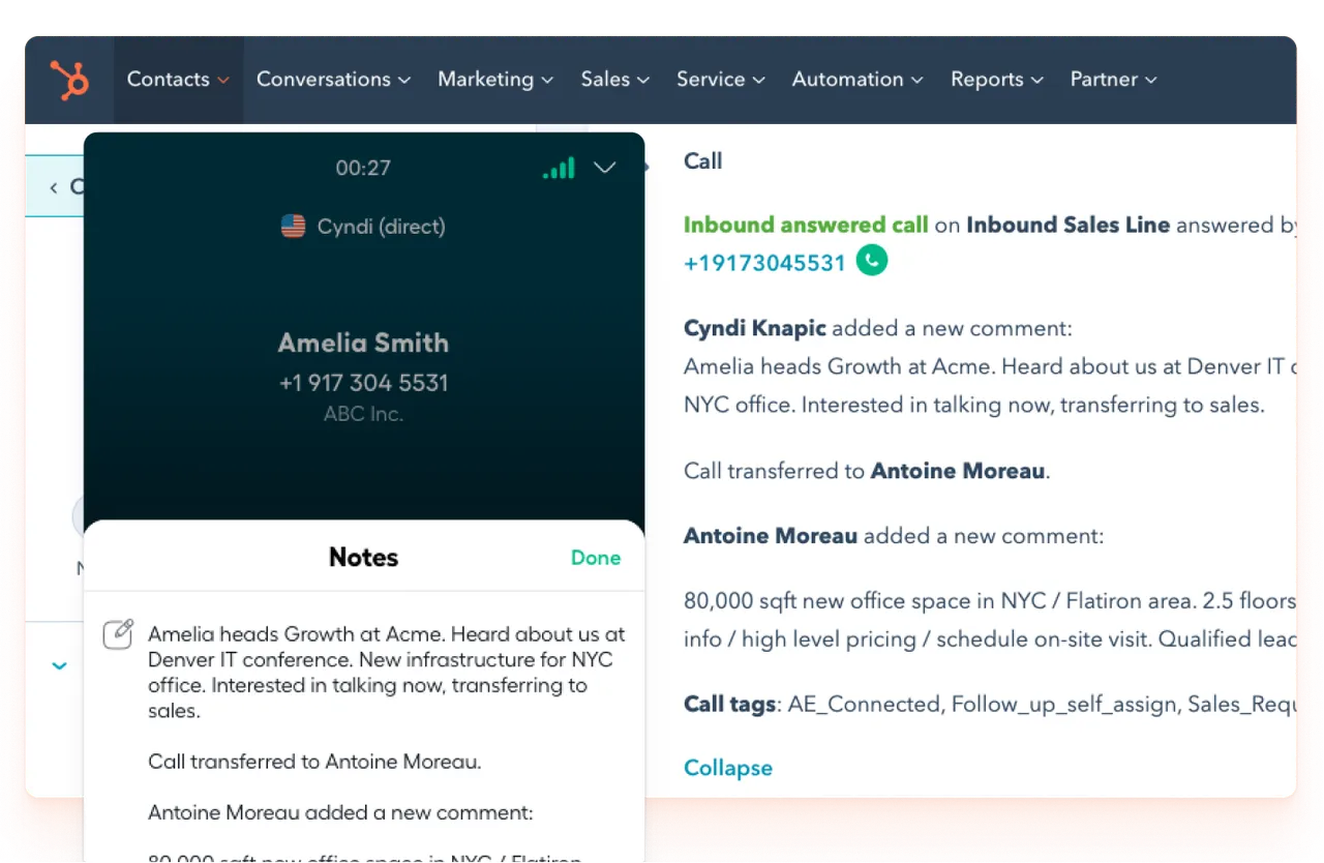
Task: Open the Service dropdown menu
Action: point(720,80)
